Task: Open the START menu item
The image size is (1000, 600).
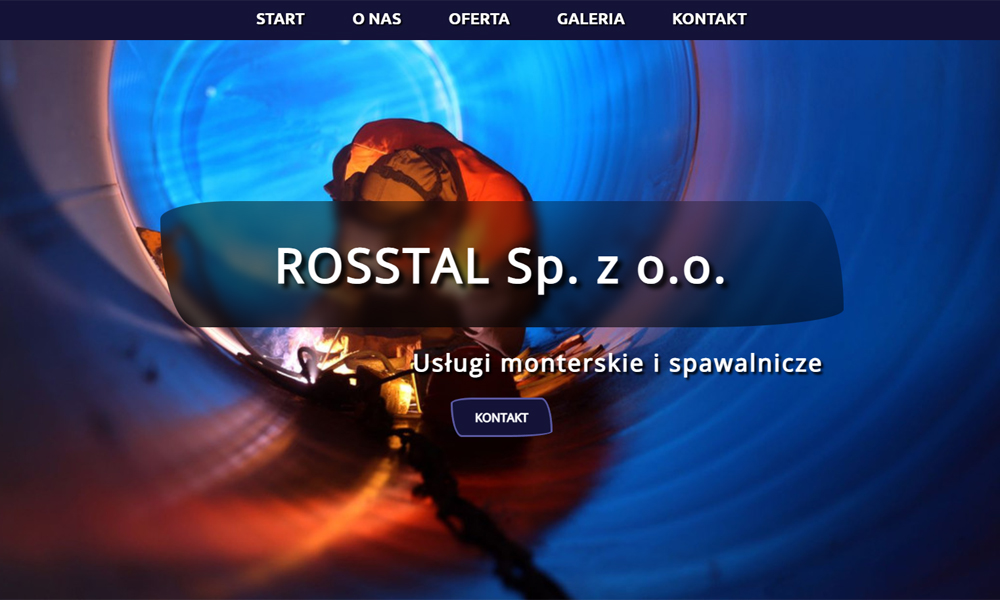Action: point(280,19)
